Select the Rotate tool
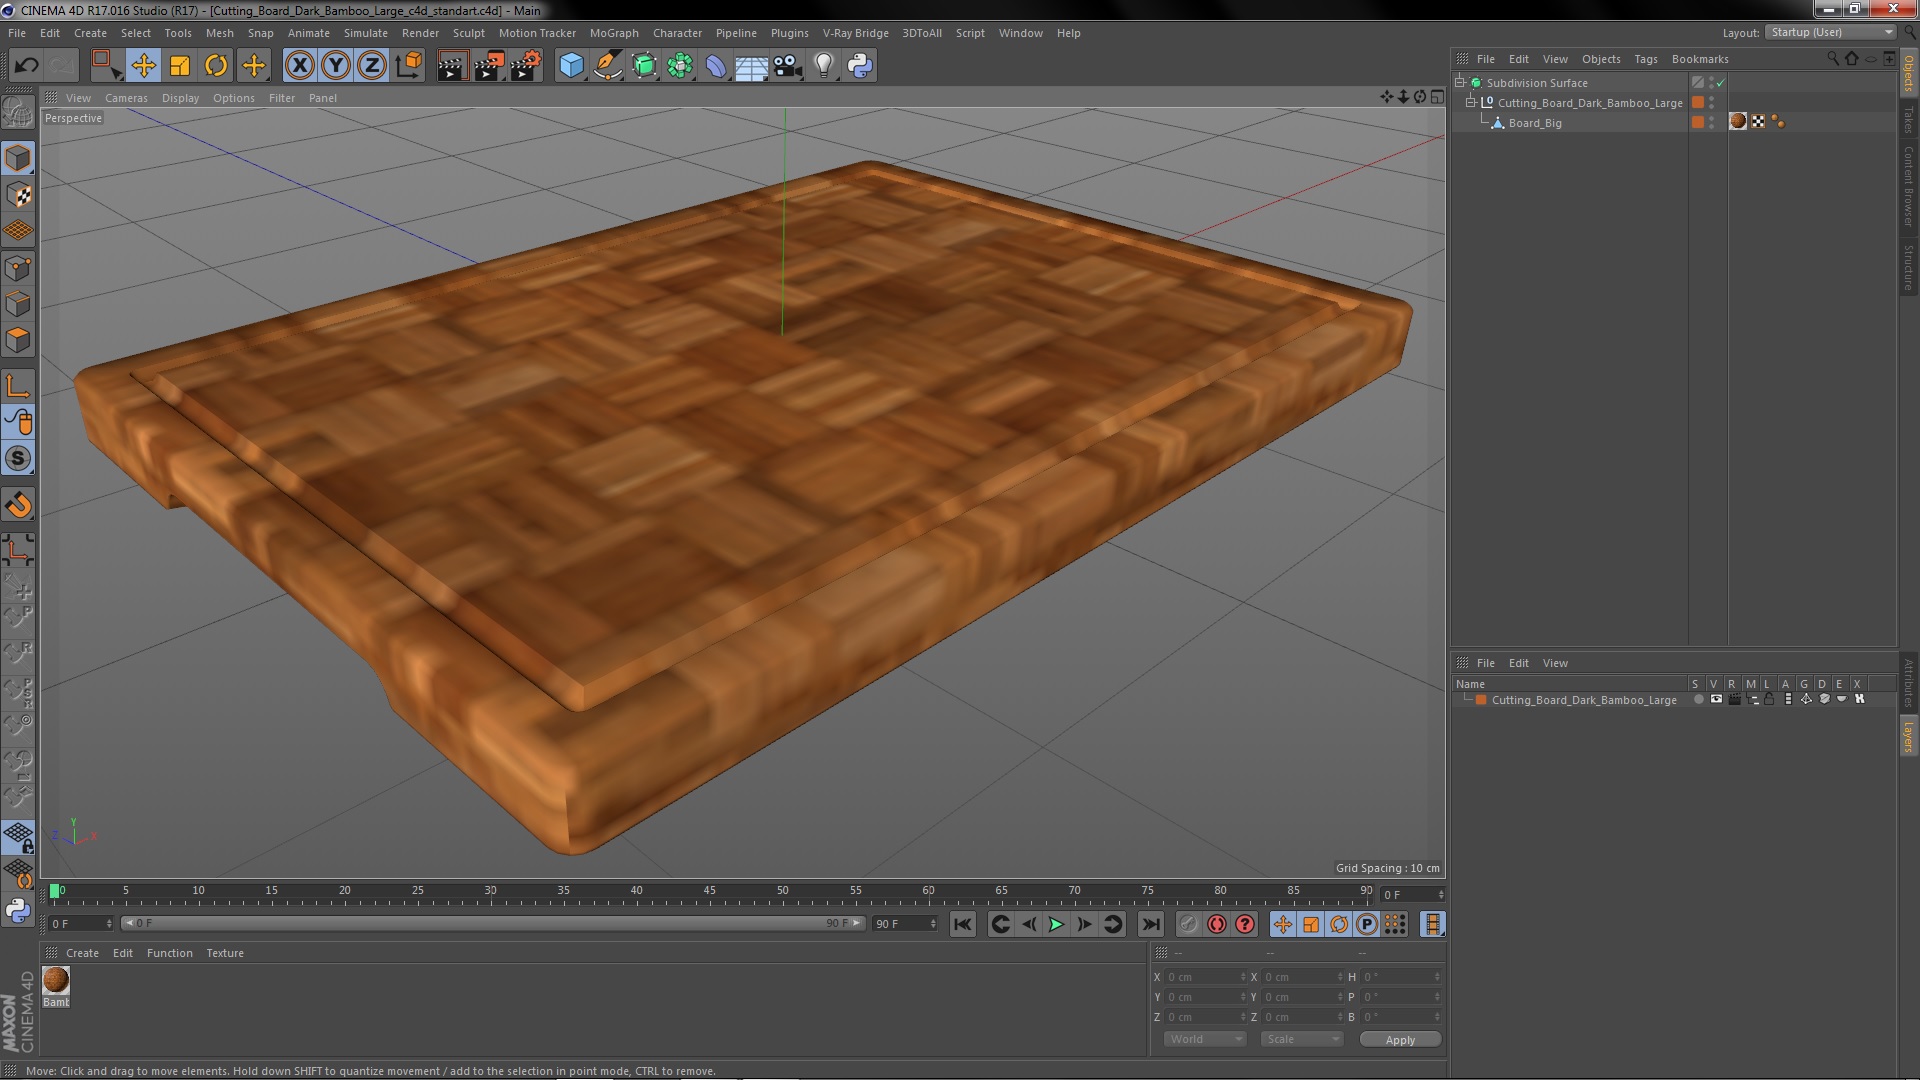The height and width of the screenshot is (1080, 1920). click(x=216, y=66)
